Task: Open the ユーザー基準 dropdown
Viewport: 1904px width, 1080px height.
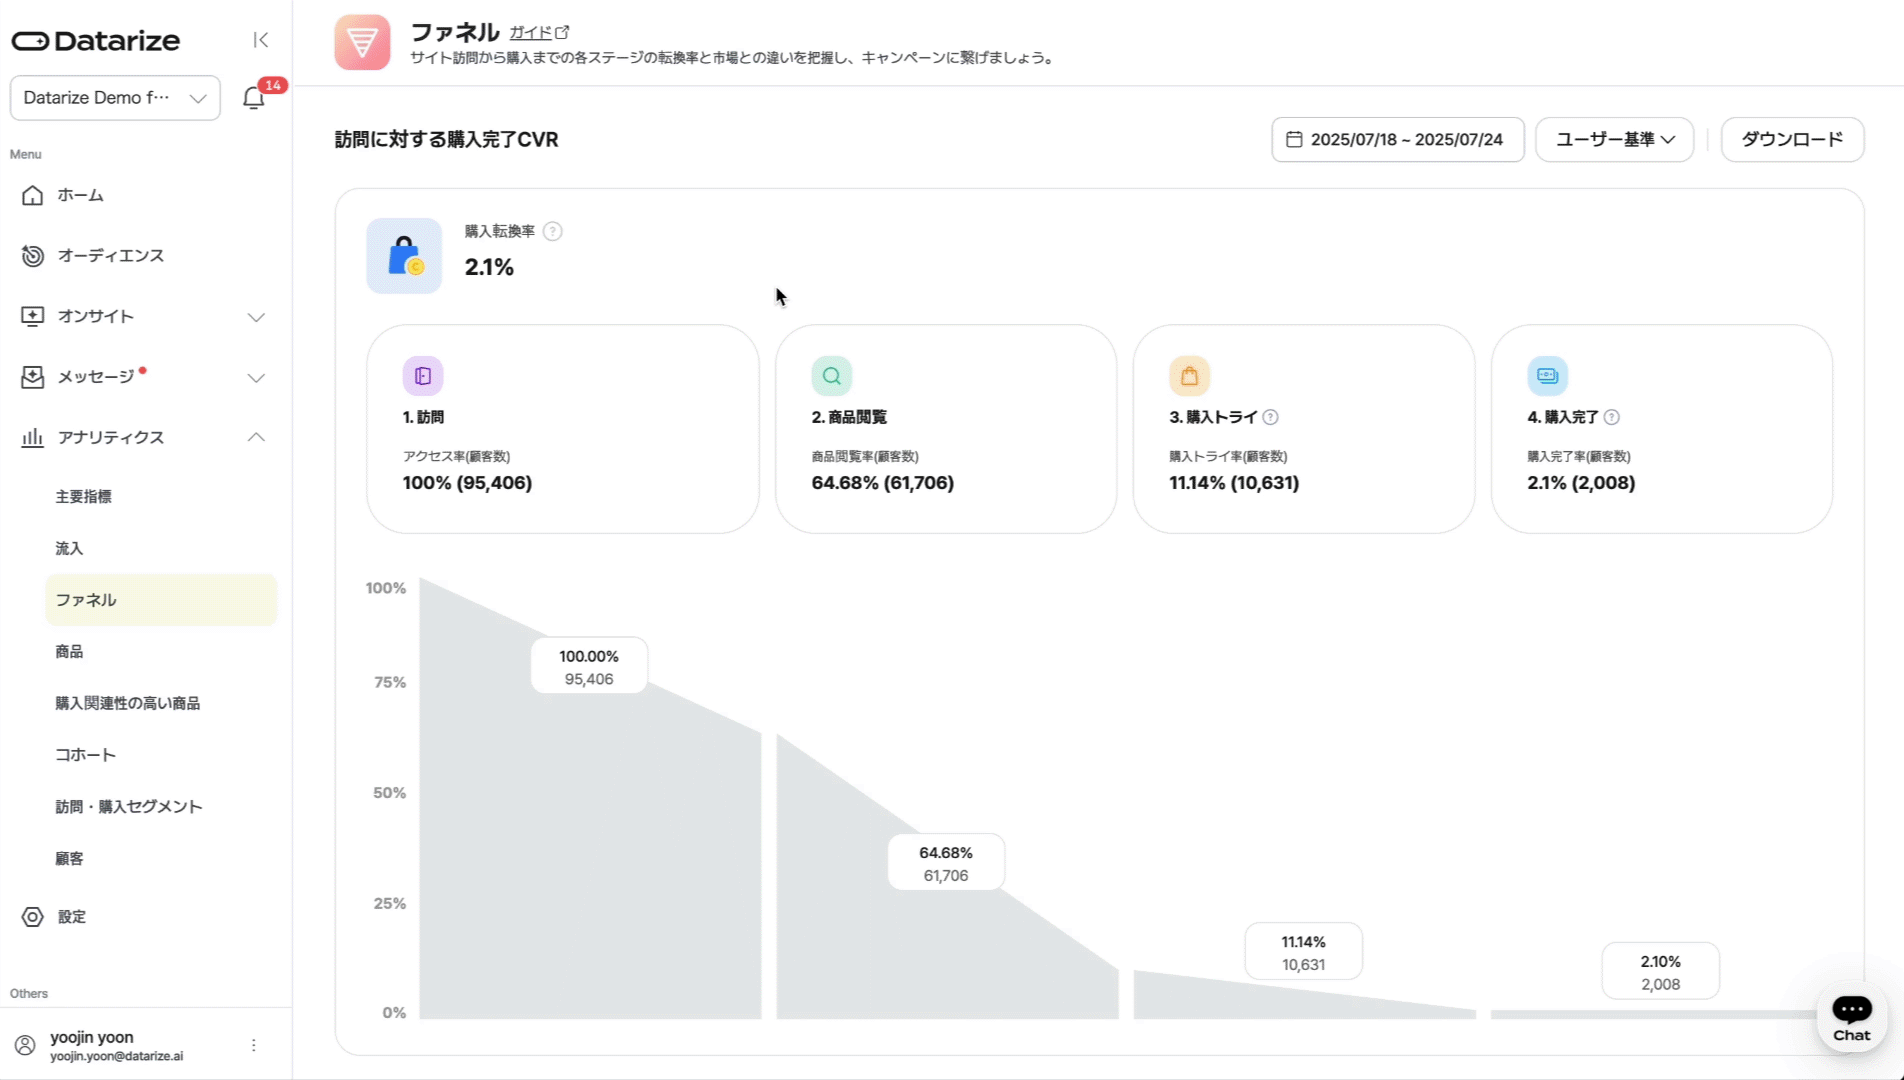Action: [x=1614, y=139]
